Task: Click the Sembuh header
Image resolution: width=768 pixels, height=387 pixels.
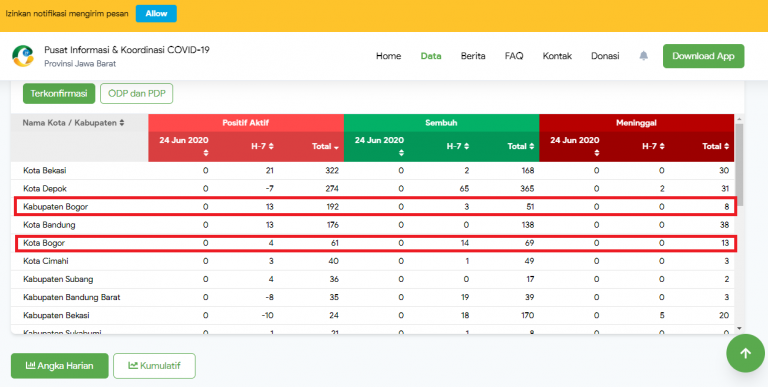Action: point(441,123)
